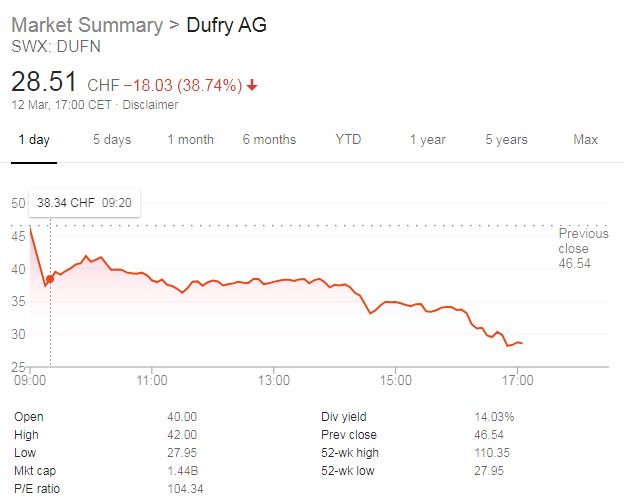Click the Dufry AG title
624x502 pixels.
(226, 25)
